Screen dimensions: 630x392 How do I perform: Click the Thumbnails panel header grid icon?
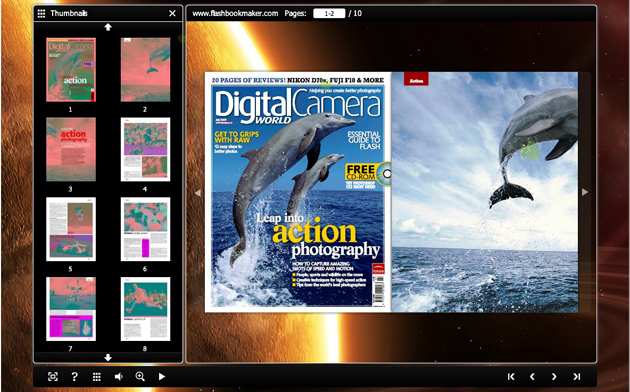41,13
